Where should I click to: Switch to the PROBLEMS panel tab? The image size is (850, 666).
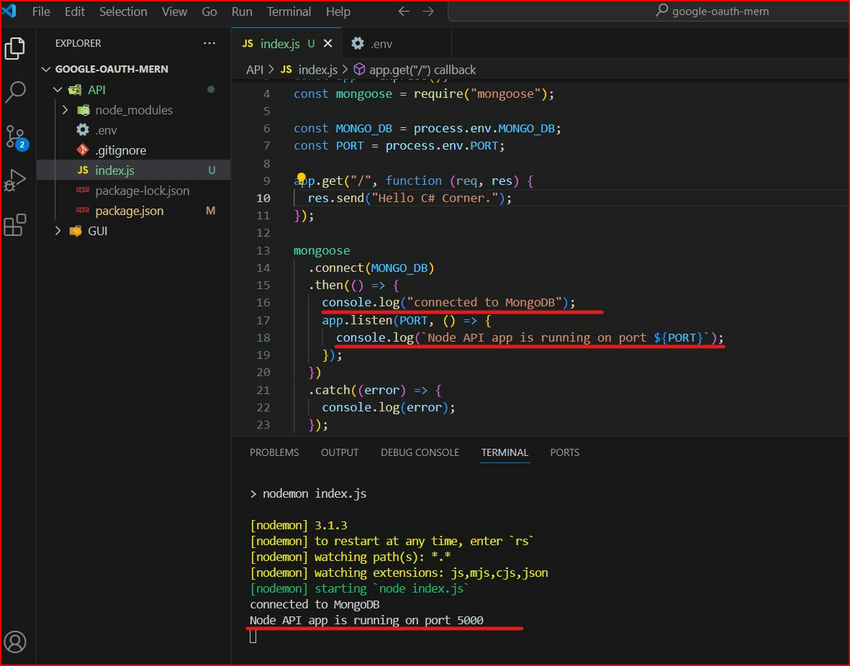pyautogui.click(x=274, y=453)
